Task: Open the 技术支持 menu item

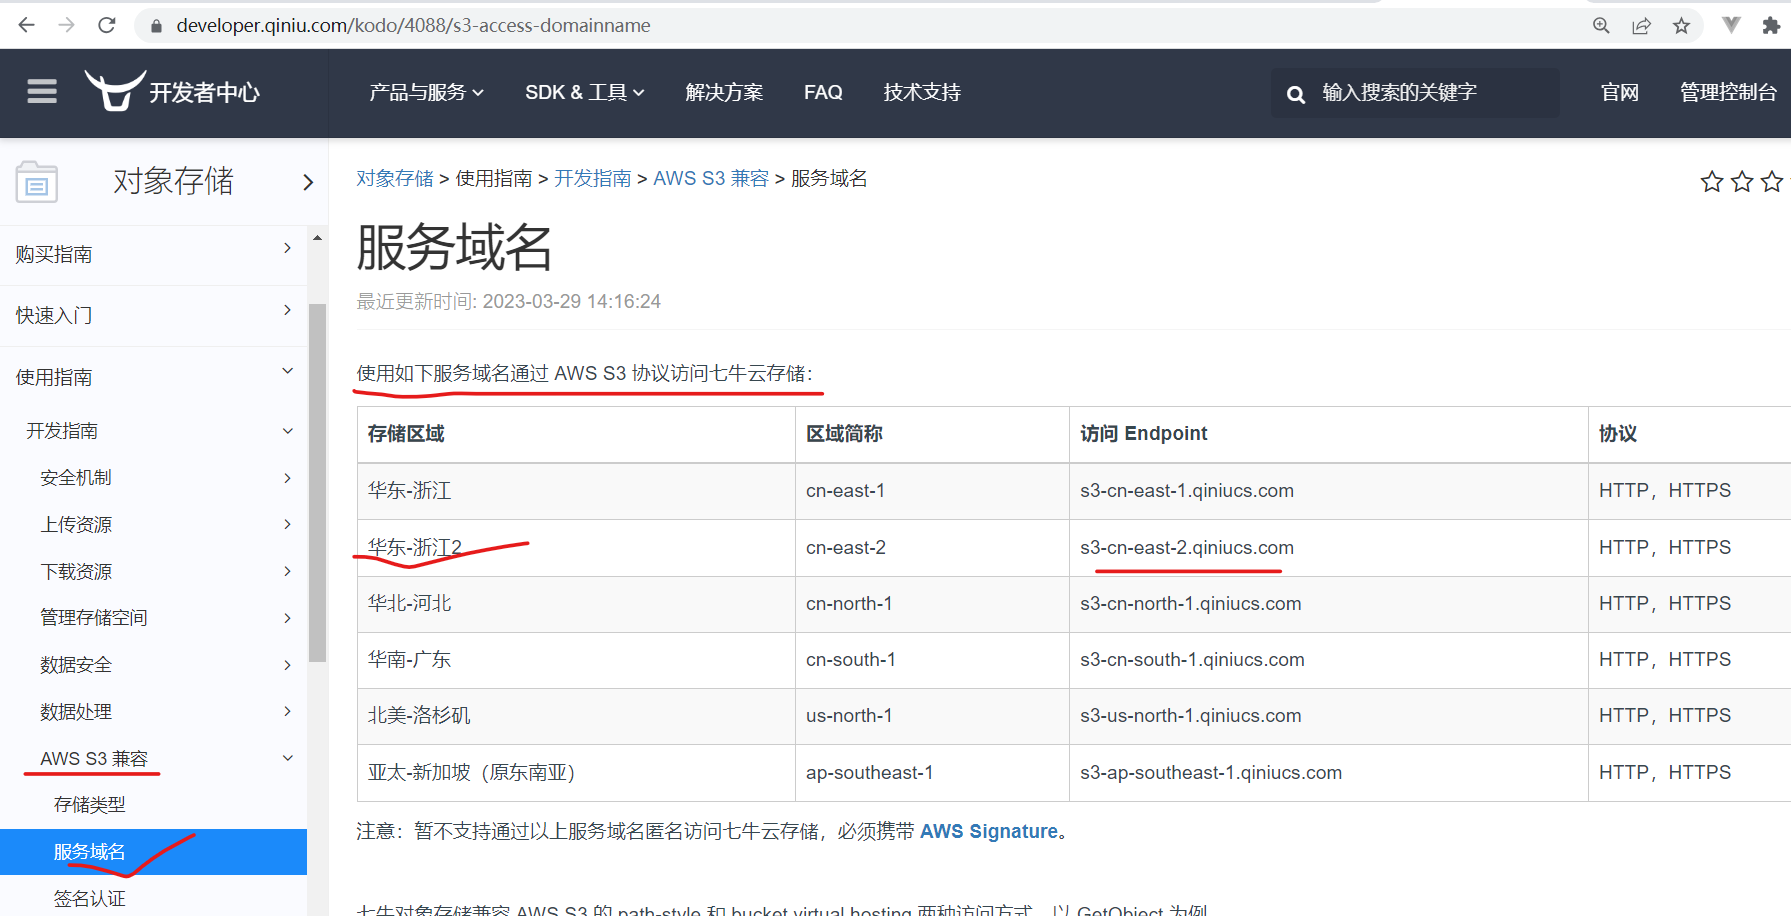Action: (x=922, y=92)
